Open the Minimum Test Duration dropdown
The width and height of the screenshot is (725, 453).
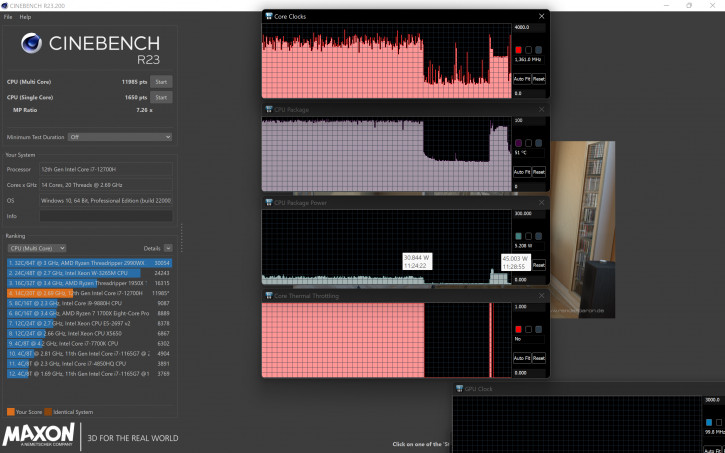tap(120, 137)
